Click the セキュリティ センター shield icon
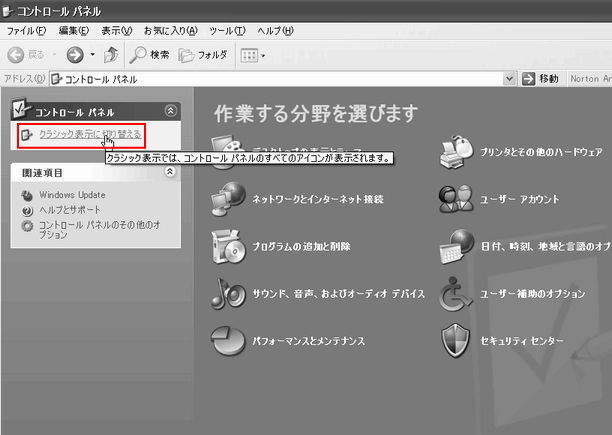Image resolution: width=612 pixels, height=435 pixels. (x=457, y=341)
